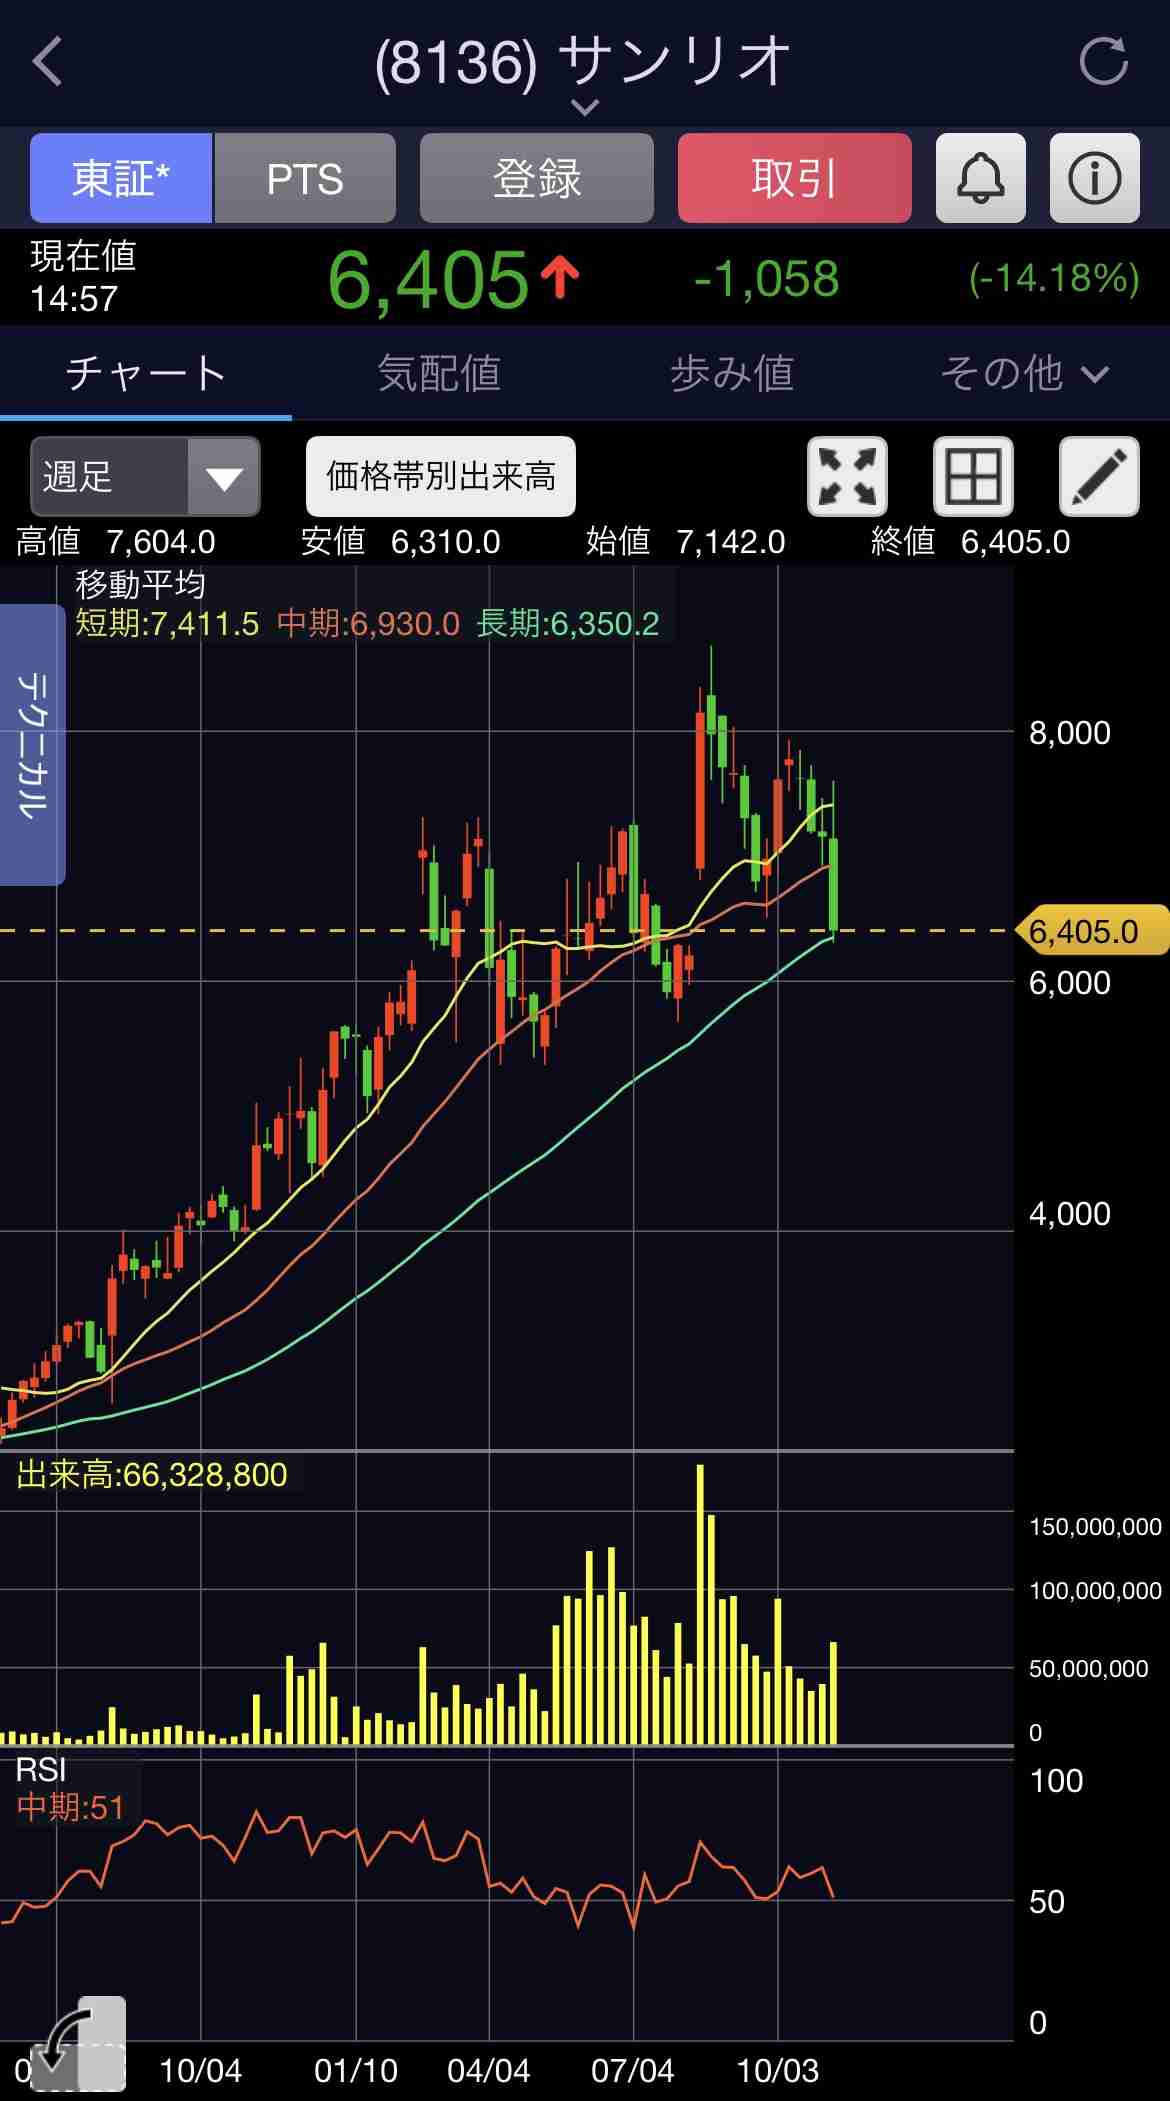The image size is (1170, 2101).
Task: Open the multi-chart grid layout
Action: click(973, 476)
